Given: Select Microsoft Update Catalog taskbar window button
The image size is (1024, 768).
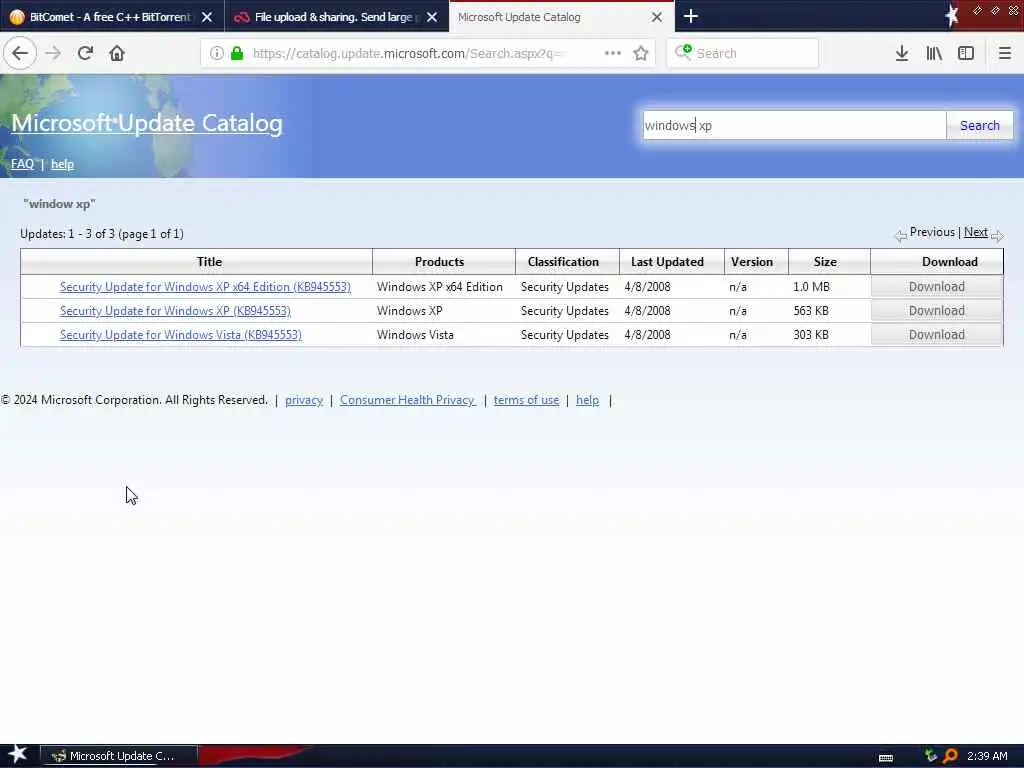Looking at the screenshot, I should (x=119, y=756).
